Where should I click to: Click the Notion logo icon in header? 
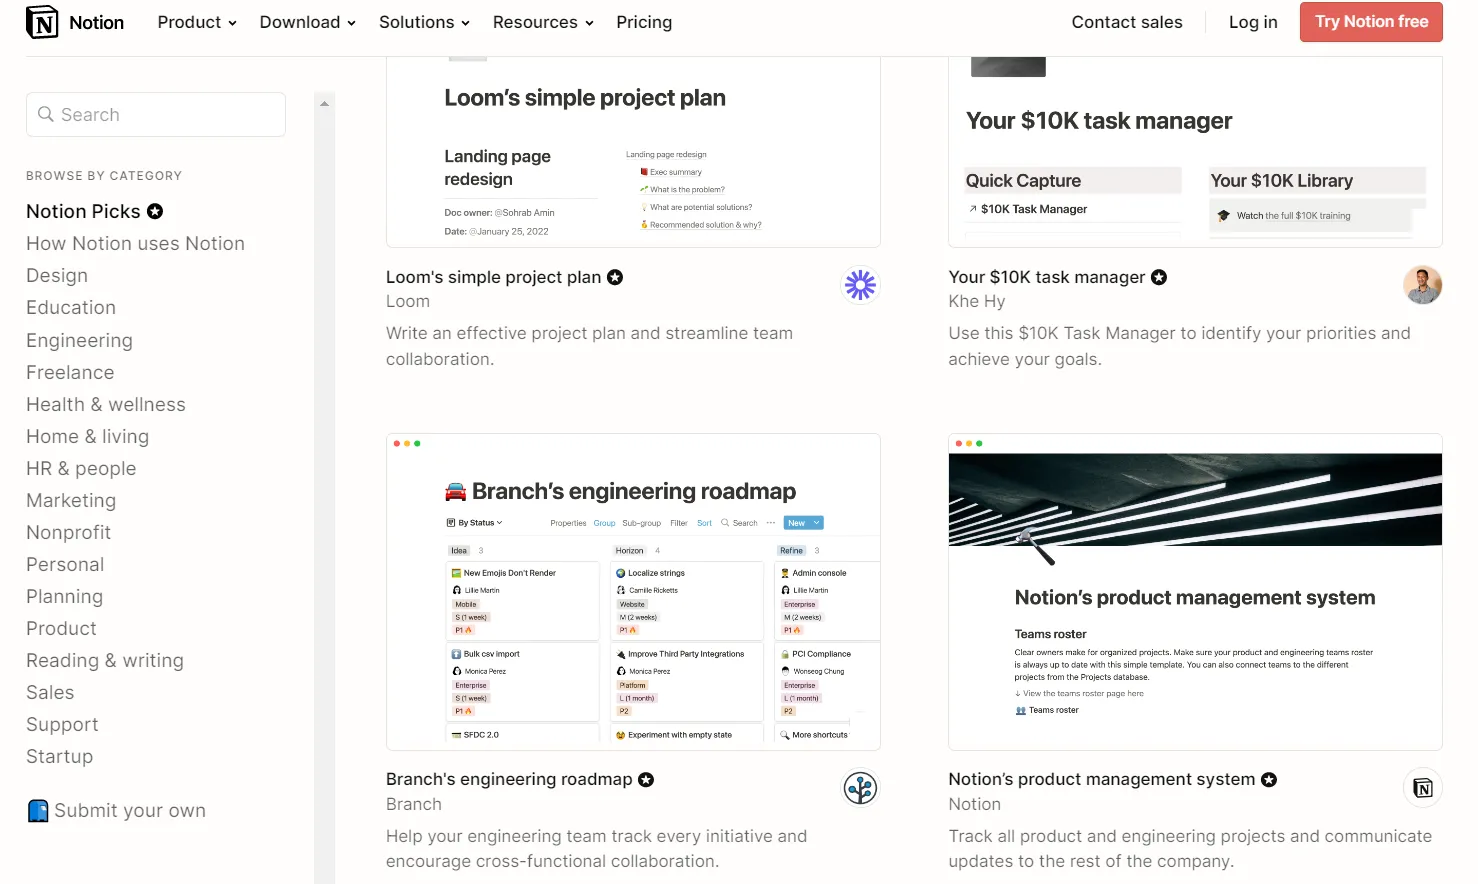pyautogui.click(x=42, y=22)
